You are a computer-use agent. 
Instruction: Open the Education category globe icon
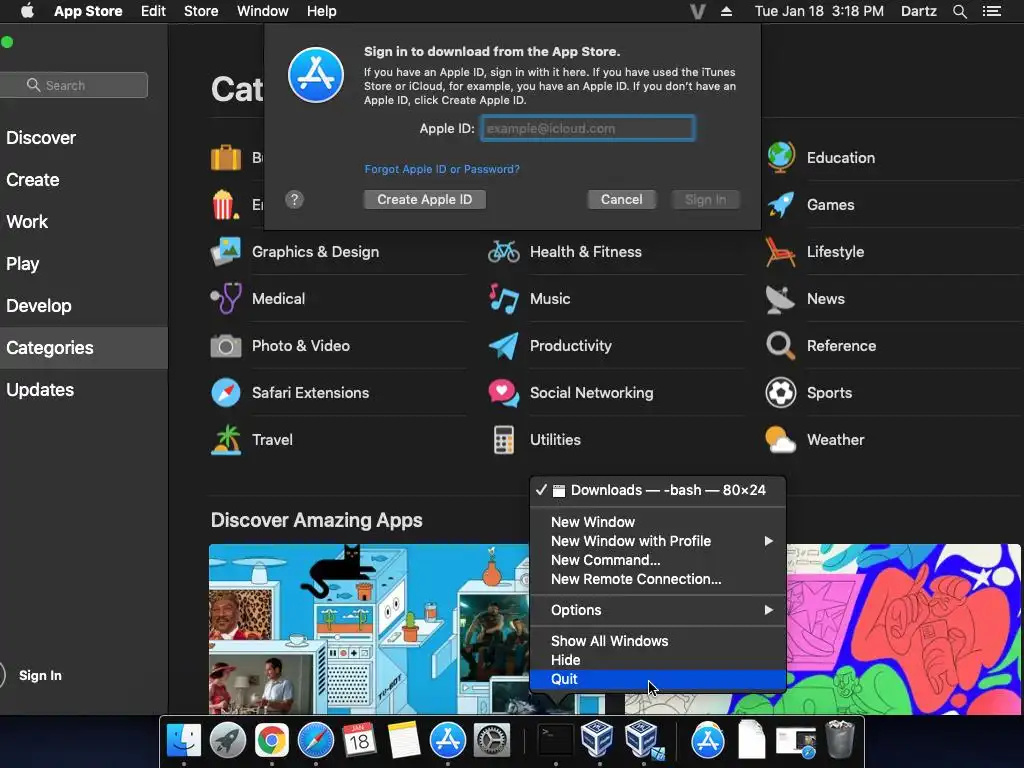pyautogui.click(x=780, y=157)
